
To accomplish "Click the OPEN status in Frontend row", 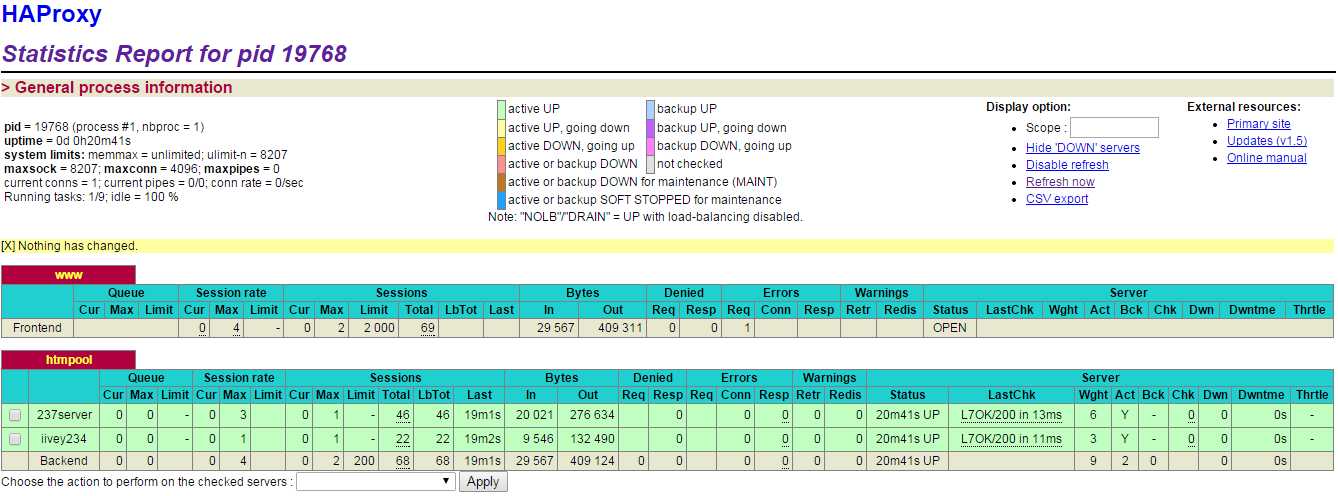I will pyautogui.click(x=950, y=328).
